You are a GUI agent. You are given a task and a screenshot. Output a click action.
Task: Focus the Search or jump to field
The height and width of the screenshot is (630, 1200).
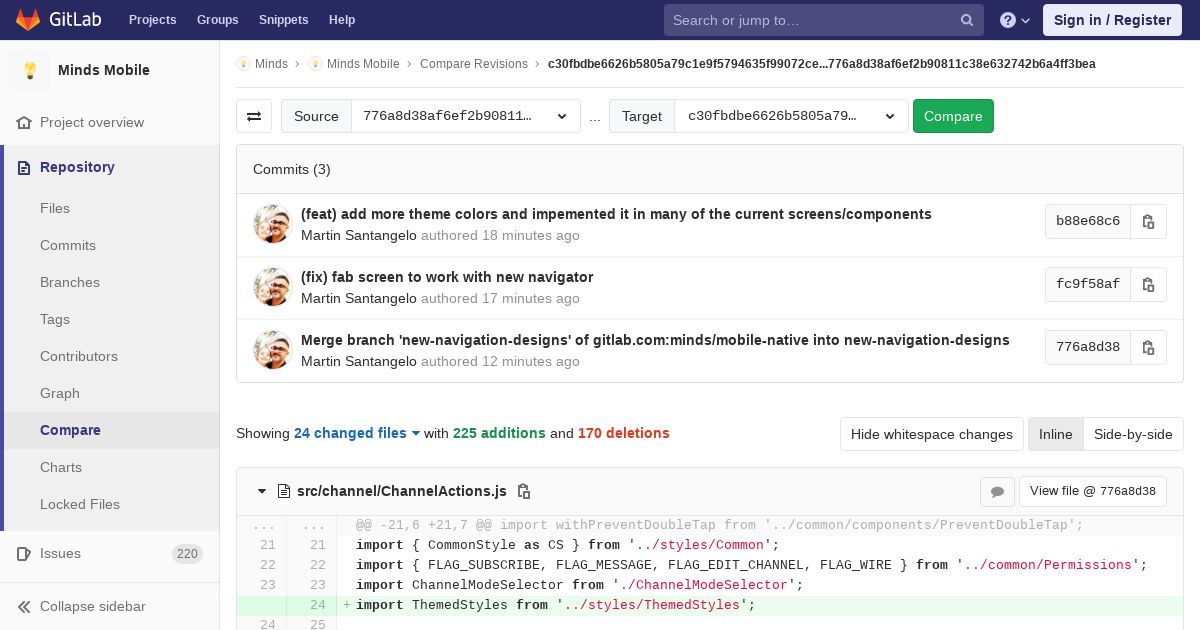pos(812,20)
